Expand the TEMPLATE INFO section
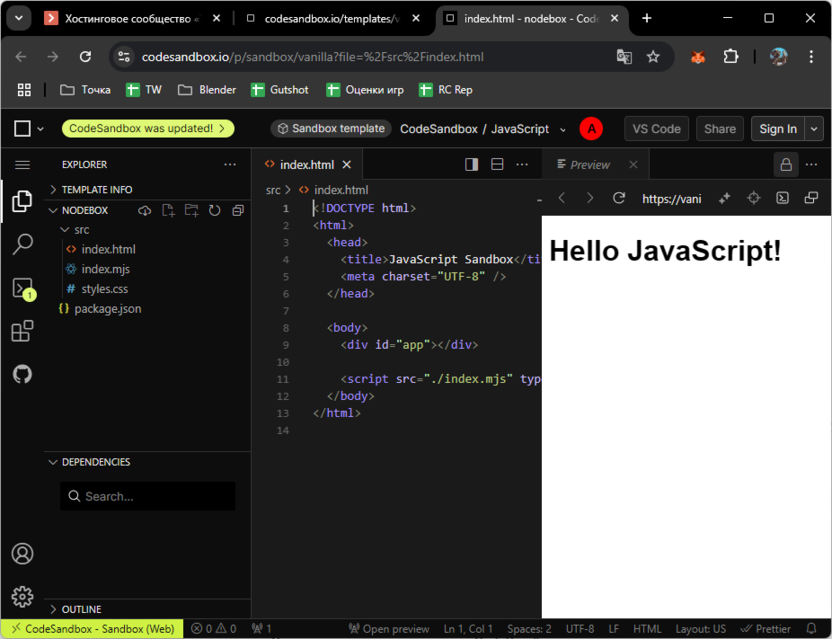Image resolution: width=832 pixels, height=639 pixels. (96, 189)
